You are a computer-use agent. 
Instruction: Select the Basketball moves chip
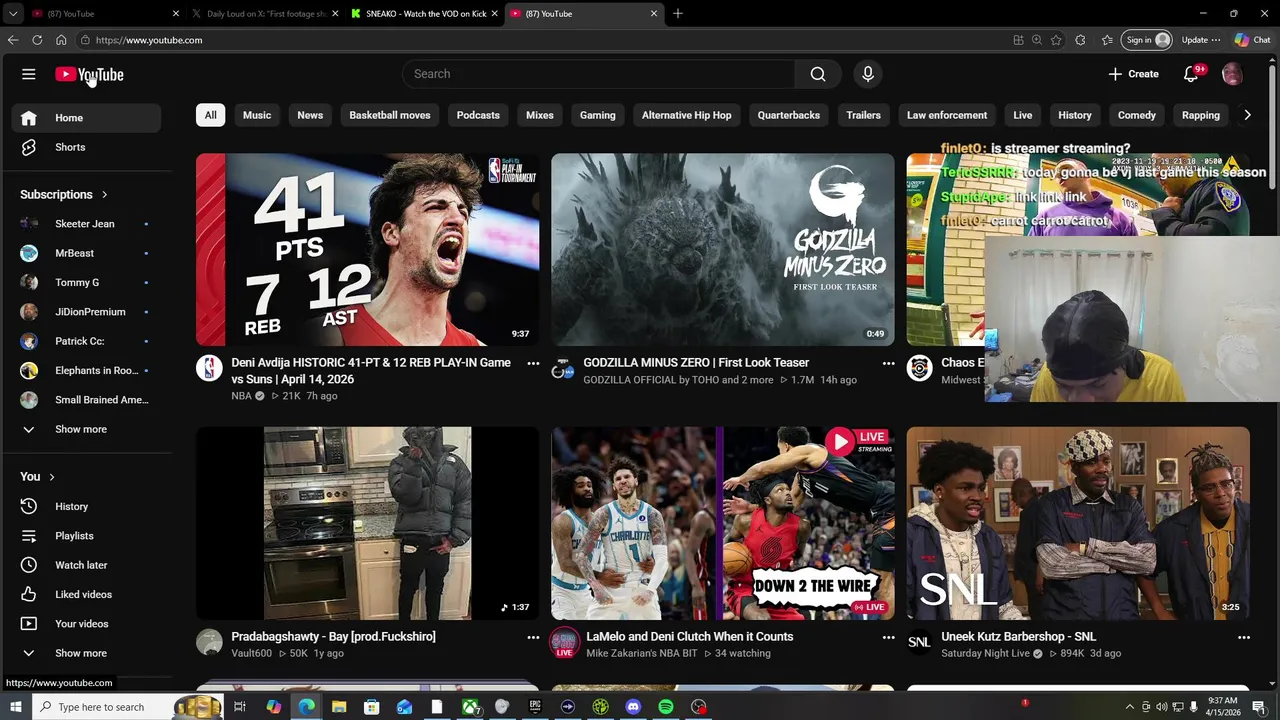(390, 115)
